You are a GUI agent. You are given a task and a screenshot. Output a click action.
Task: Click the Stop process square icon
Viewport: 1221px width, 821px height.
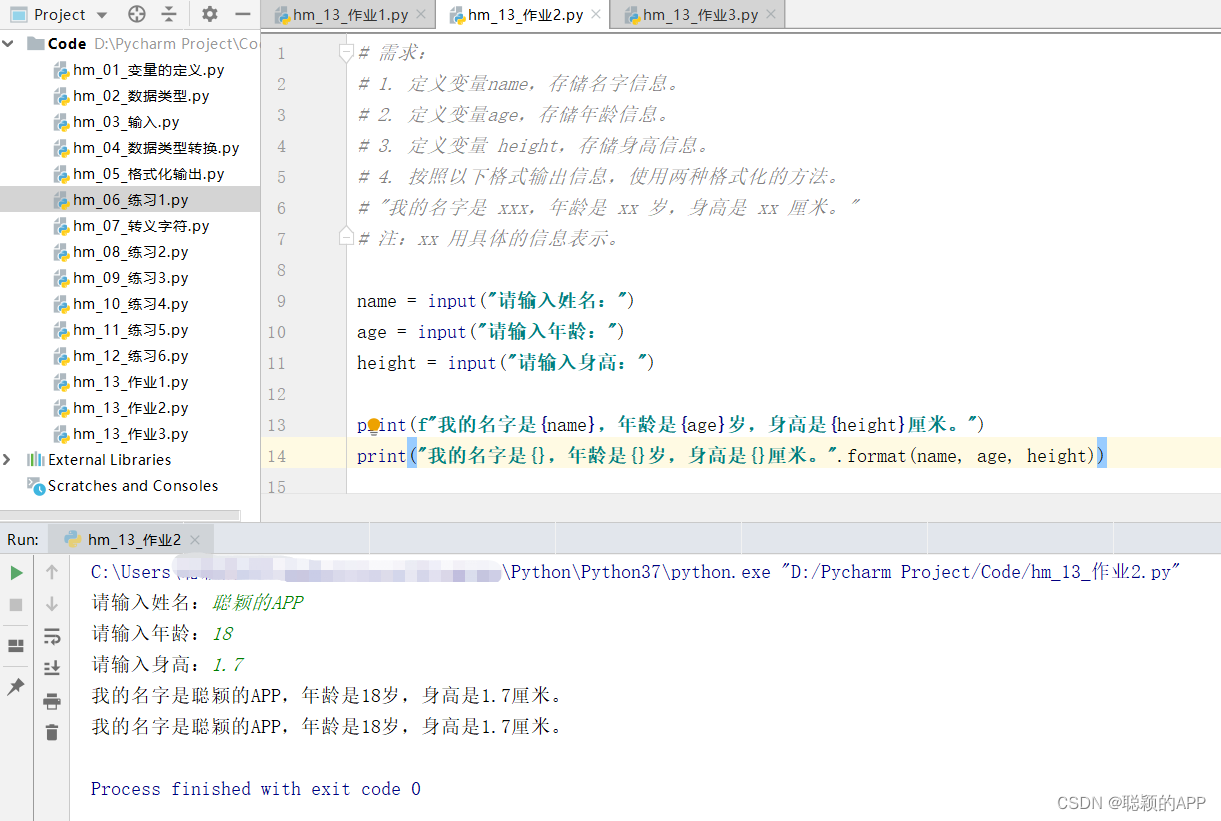(16, 605)
